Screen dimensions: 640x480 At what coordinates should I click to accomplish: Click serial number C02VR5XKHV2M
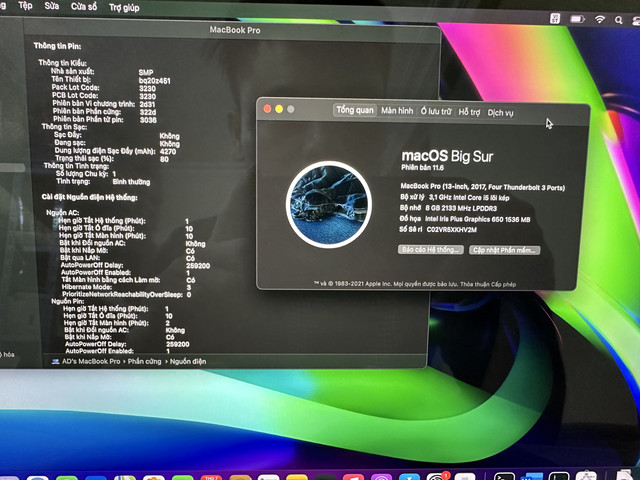[452, 229]
